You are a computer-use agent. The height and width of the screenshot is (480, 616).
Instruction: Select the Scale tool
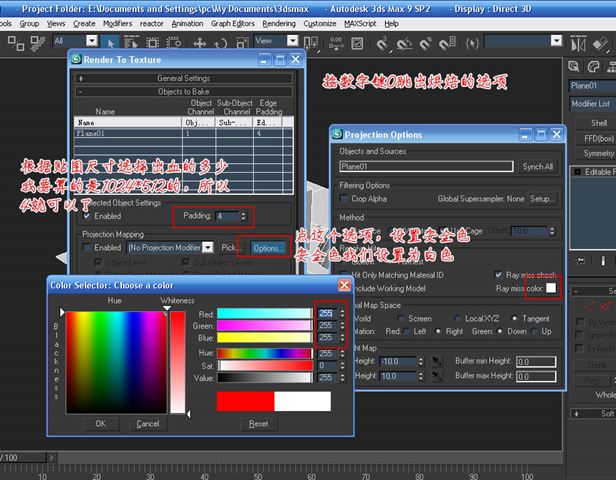coord(242,42)
